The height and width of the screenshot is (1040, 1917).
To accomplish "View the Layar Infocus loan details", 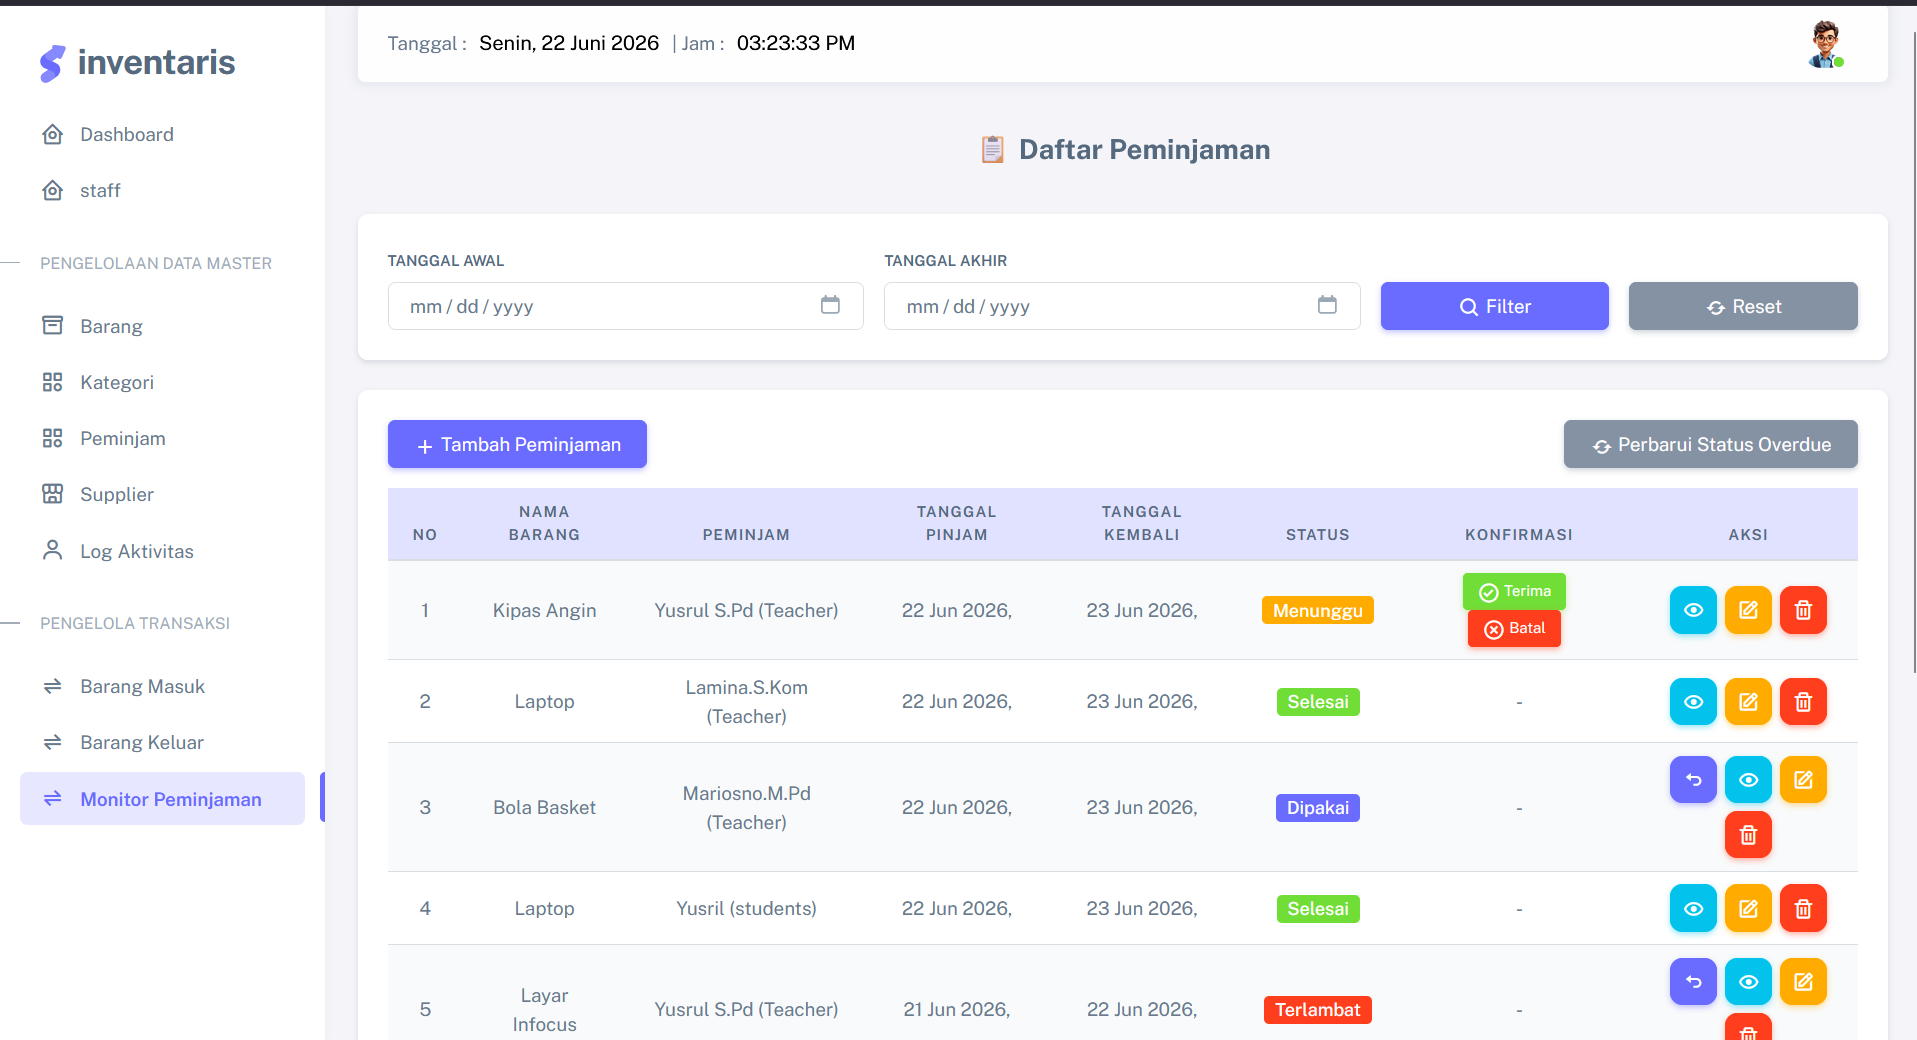I will [x=1748, y=982].
